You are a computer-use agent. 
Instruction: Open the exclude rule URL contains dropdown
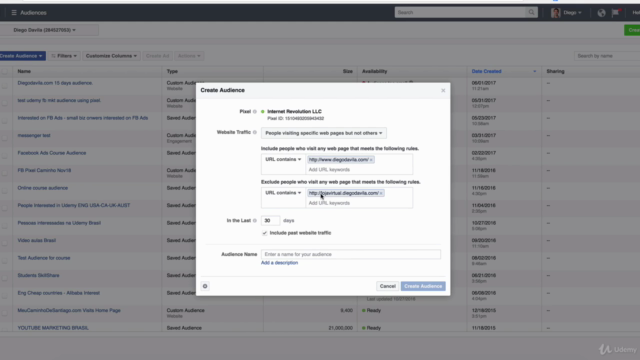tap(283, 193)
